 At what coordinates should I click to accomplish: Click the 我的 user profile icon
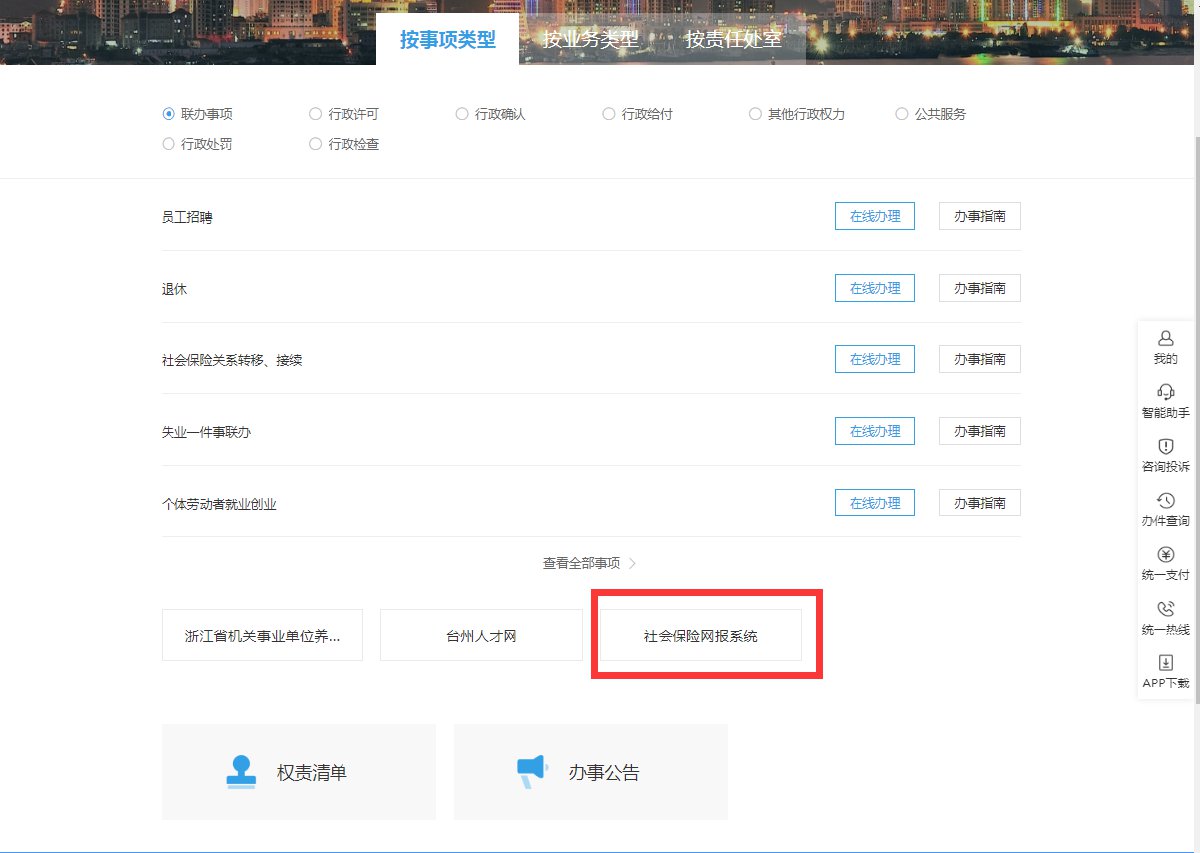pyautogui.click(x=1165, y=339)
